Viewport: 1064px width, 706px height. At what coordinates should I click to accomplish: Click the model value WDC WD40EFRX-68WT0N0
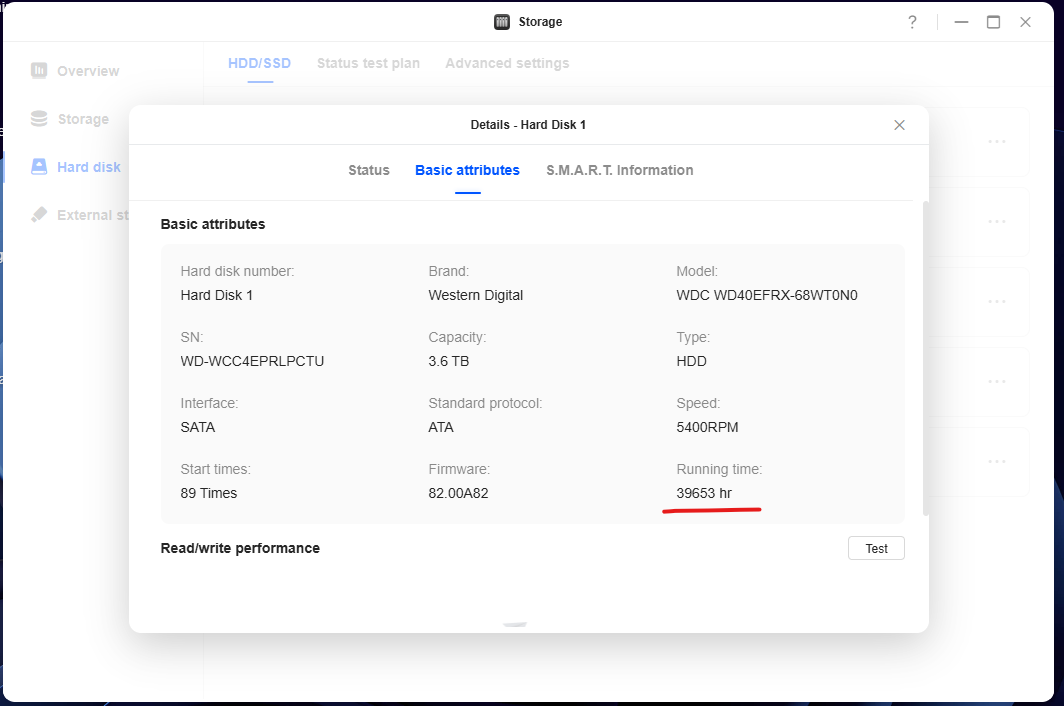point(767,295)
